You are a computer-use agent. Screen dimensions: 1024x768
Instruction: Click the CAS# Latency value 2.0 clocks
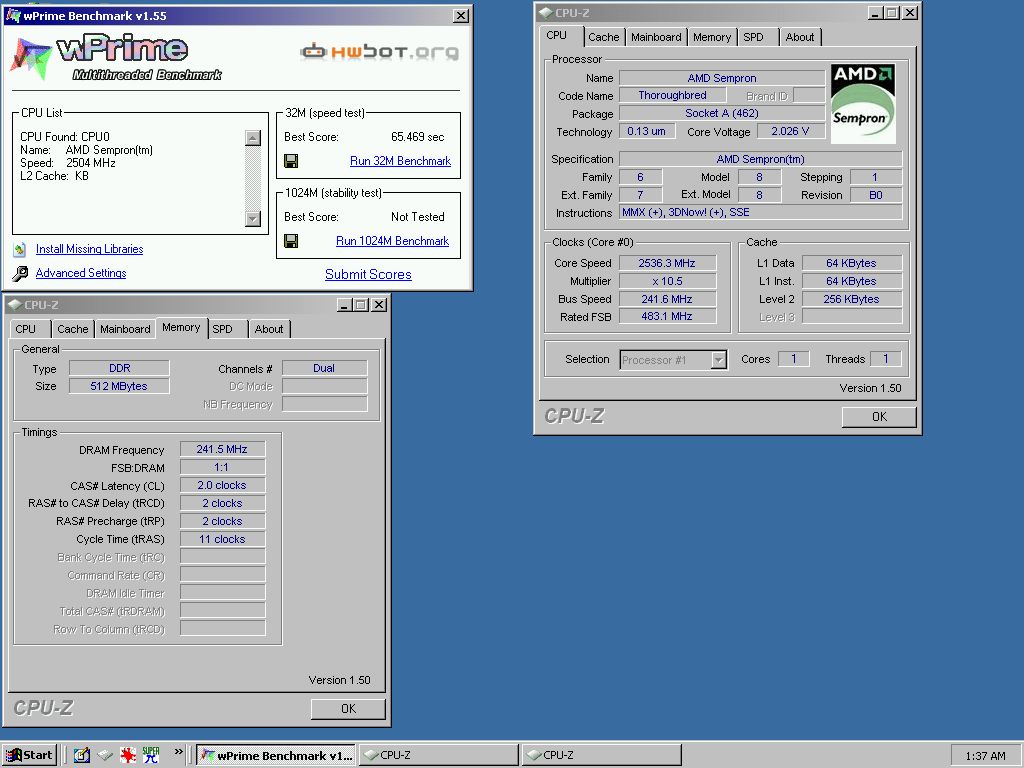click(x=222, y=485)
